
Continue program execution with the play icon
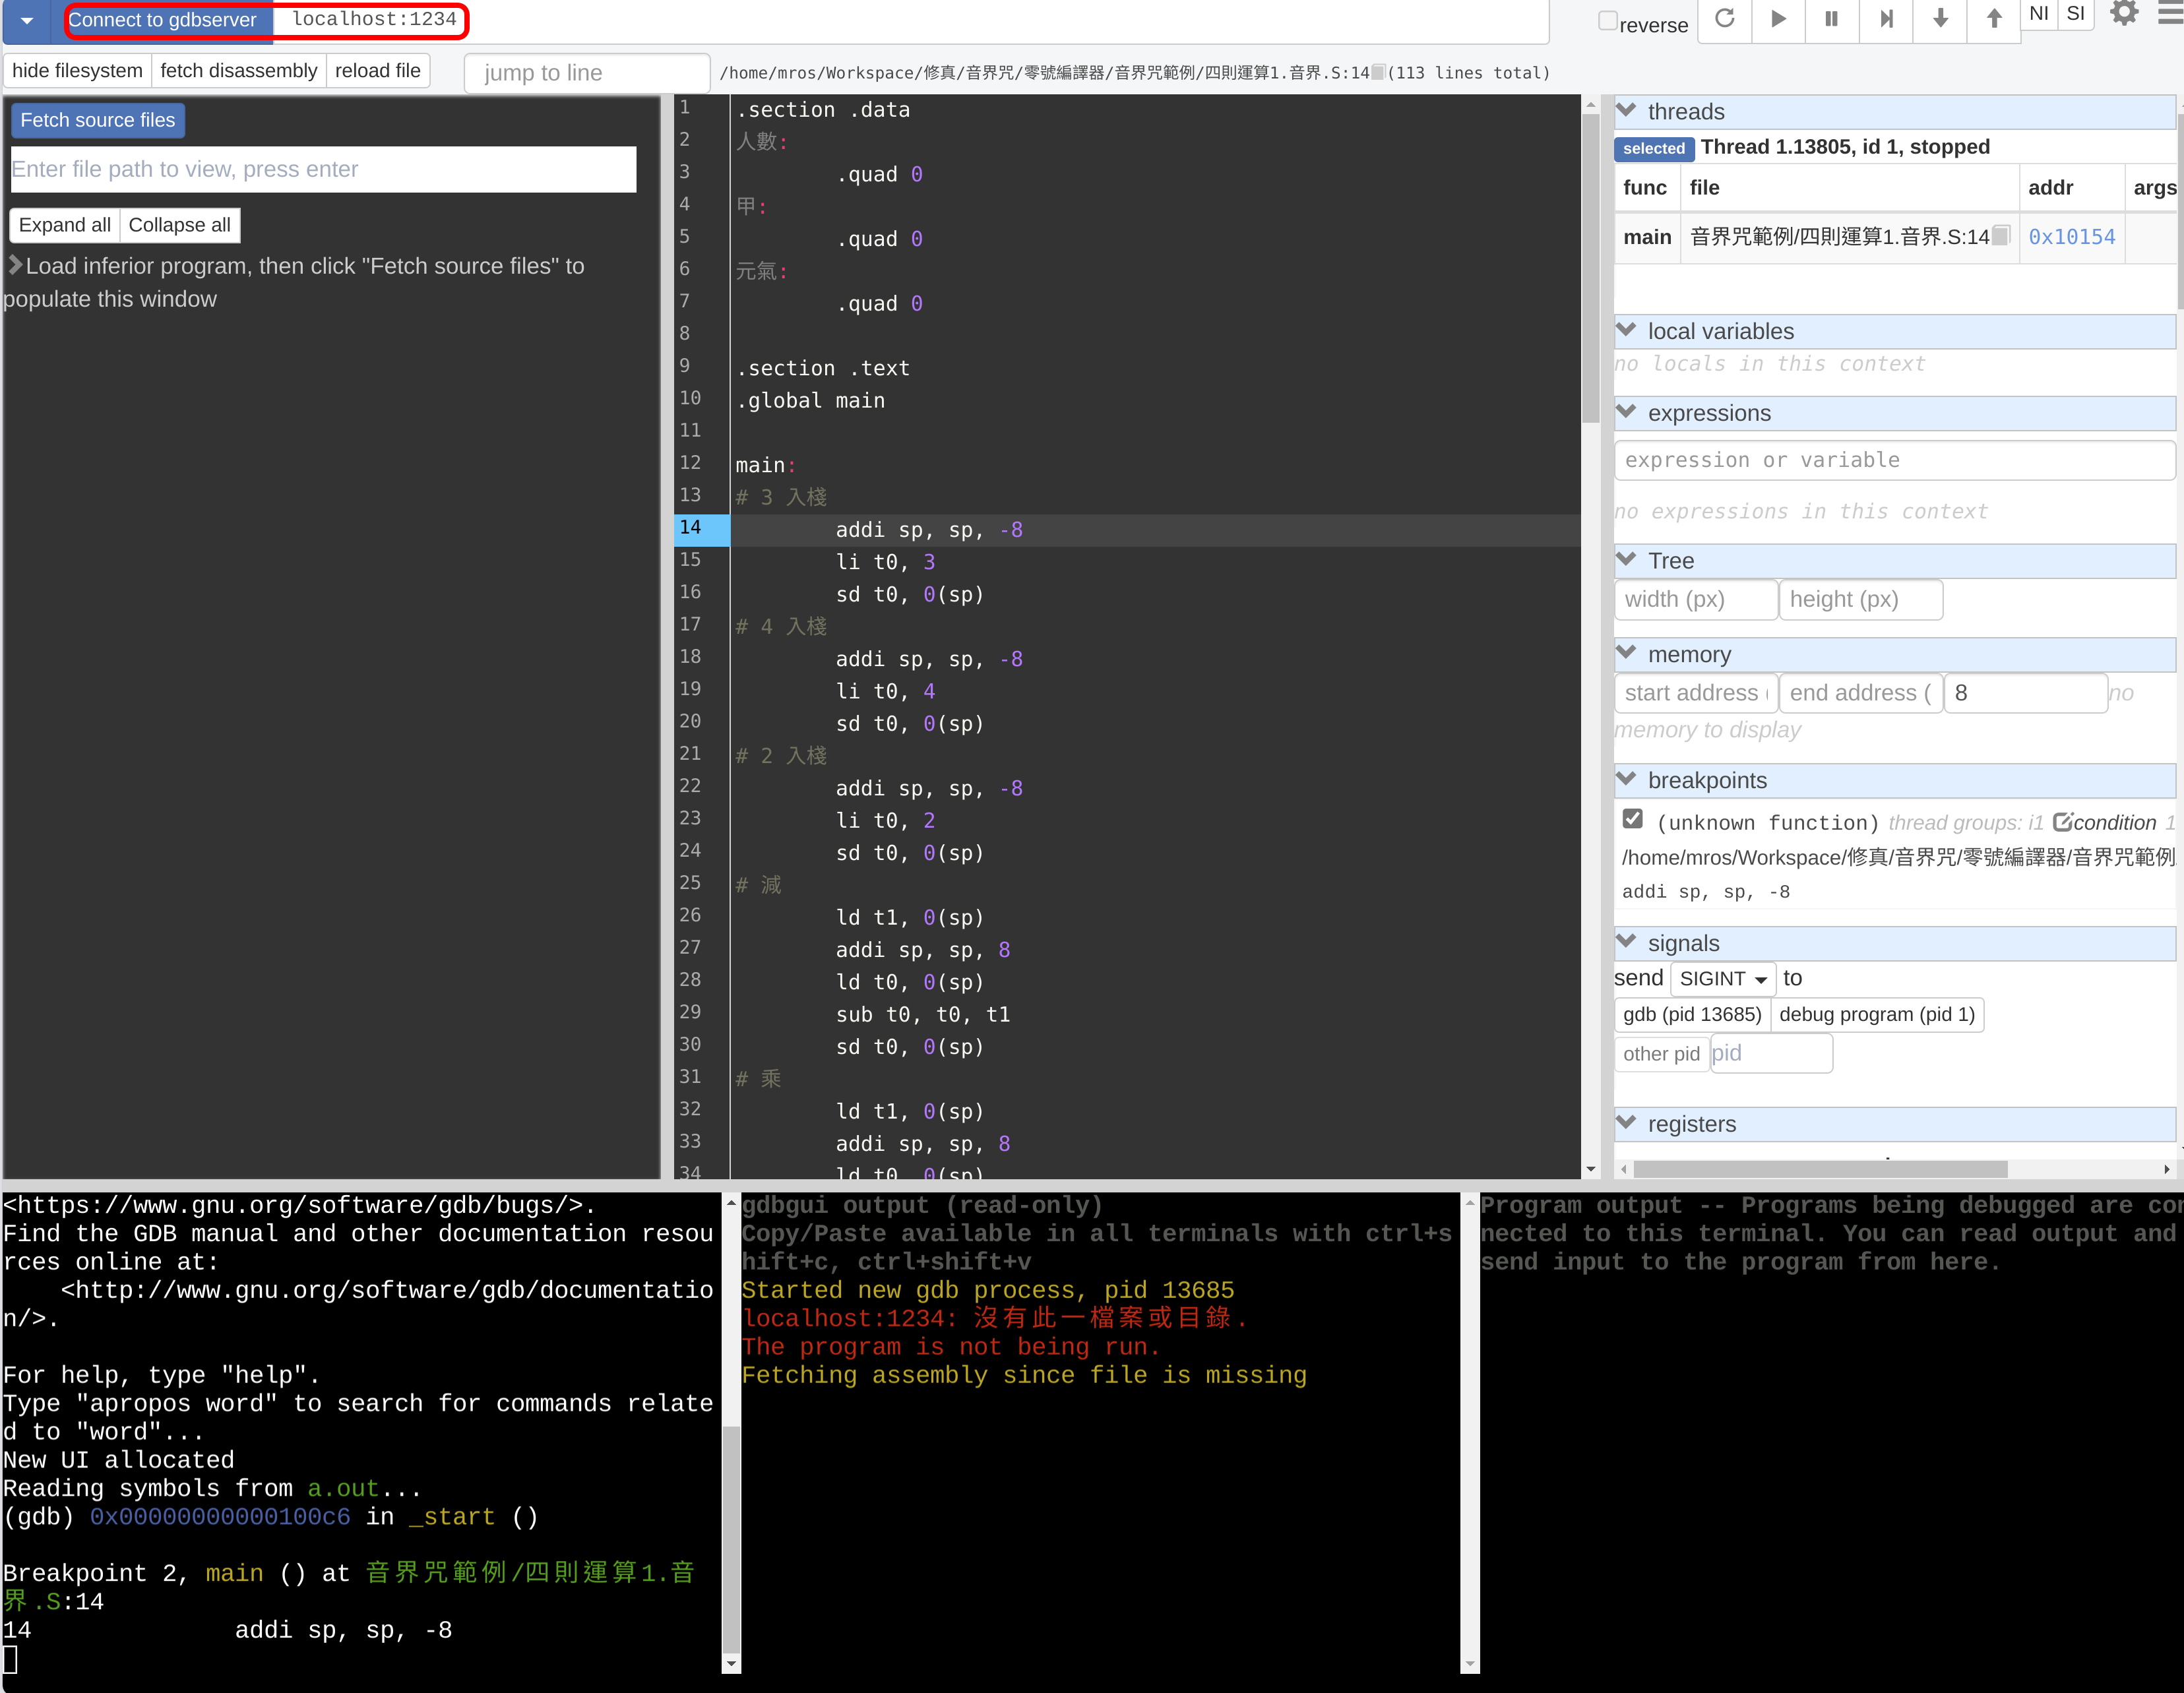[x=1778, y=20]
